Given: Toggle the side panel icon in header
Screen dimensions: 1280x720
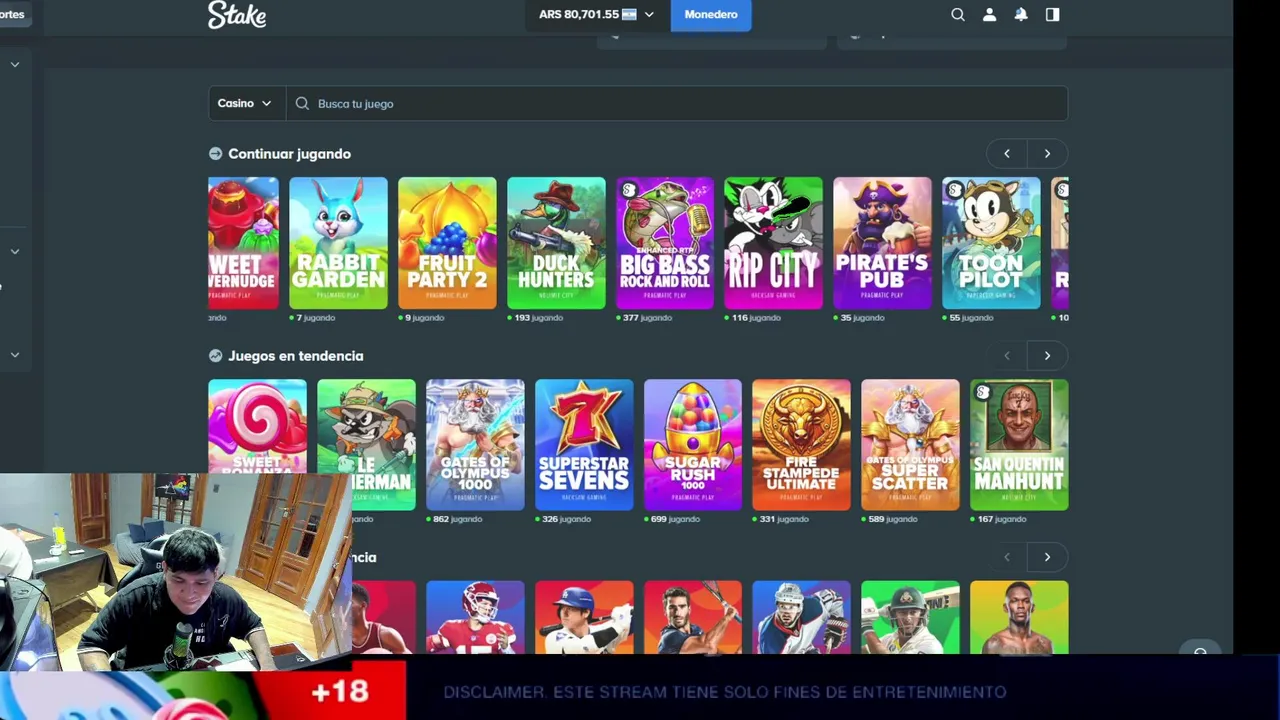Looking at the screenshot, I should pos(1052,14).
